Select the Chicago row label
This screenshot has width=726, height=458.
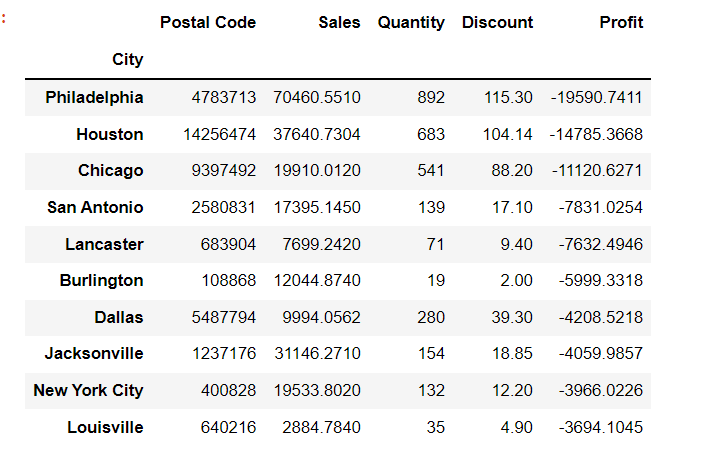[x=111, y=170]
